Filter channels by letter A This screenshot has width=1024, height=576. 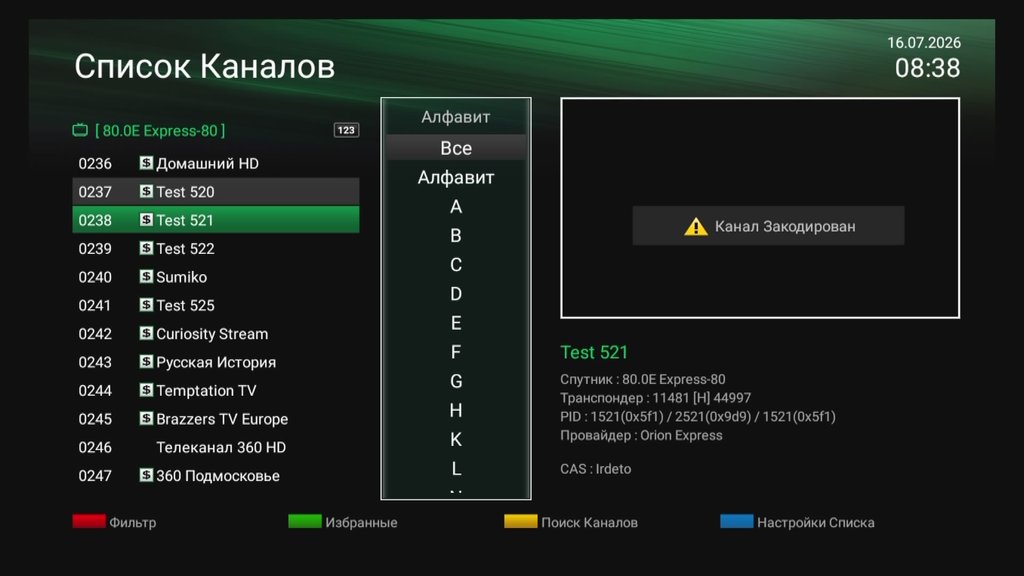(456, 206)
